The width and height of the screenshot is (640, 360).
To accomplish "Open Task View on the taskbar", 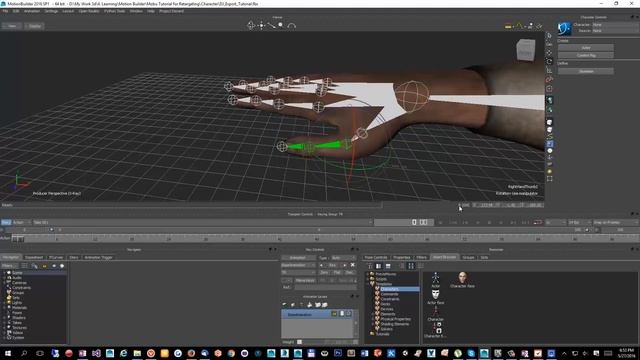I will pyautogui.click(x=40, y=353).
